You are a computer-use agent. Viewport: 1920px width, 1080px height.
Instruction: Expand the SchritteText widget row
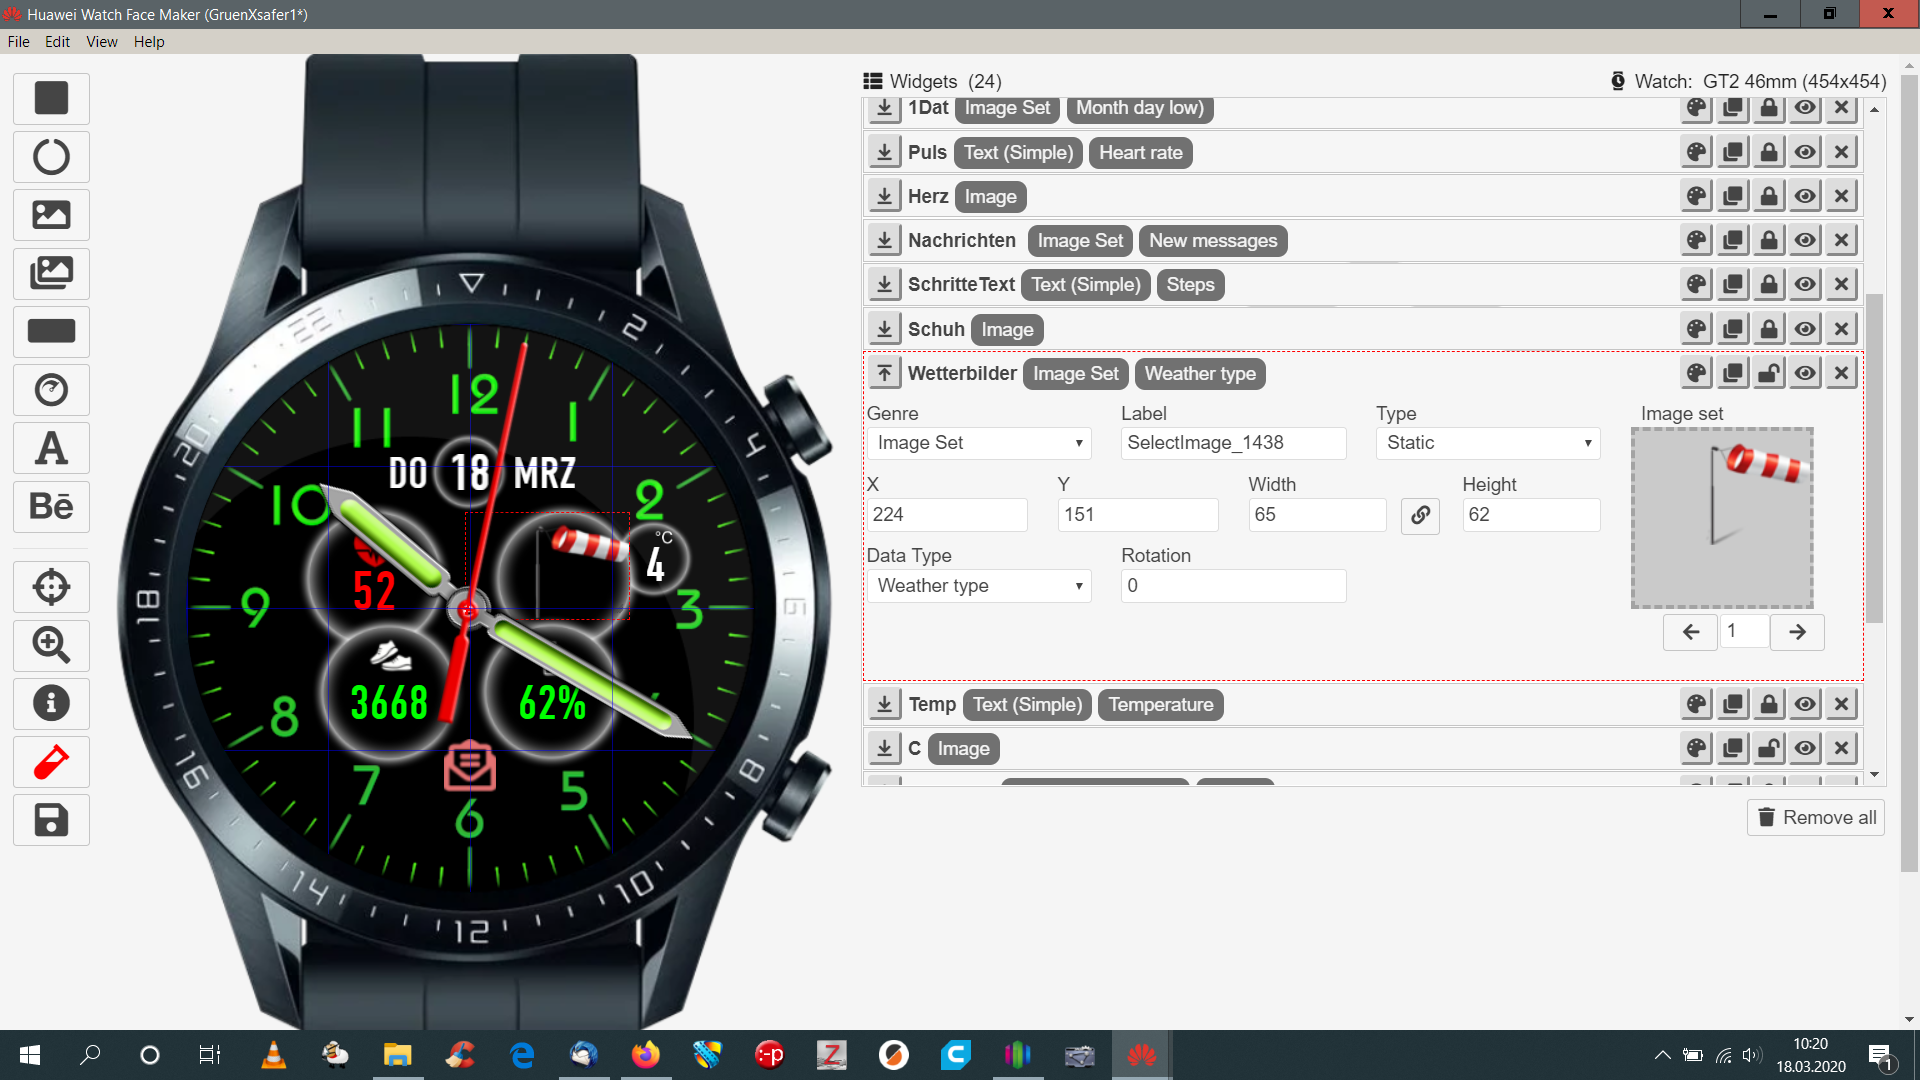click(x=884, y=284)
